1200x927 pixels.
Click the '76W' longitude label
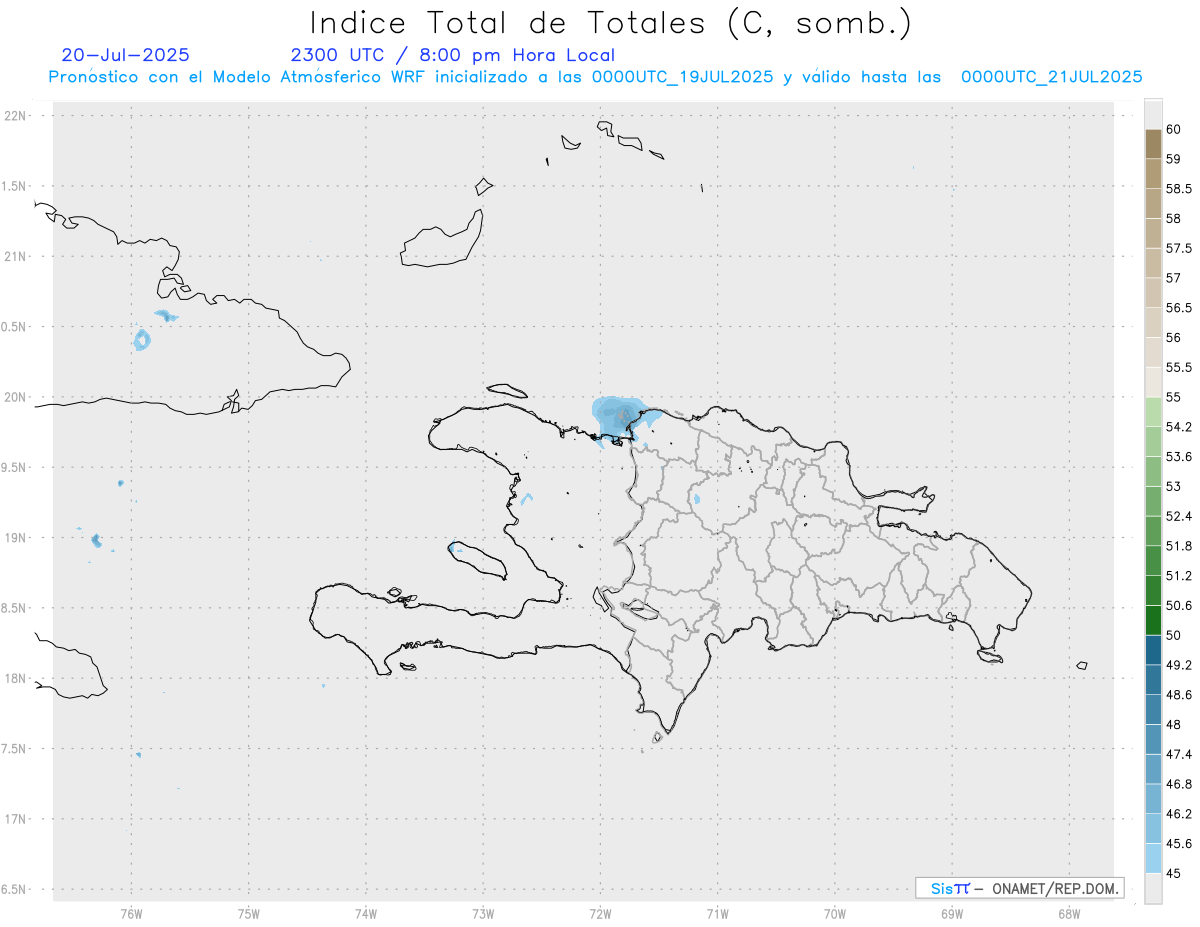point(131,913)
